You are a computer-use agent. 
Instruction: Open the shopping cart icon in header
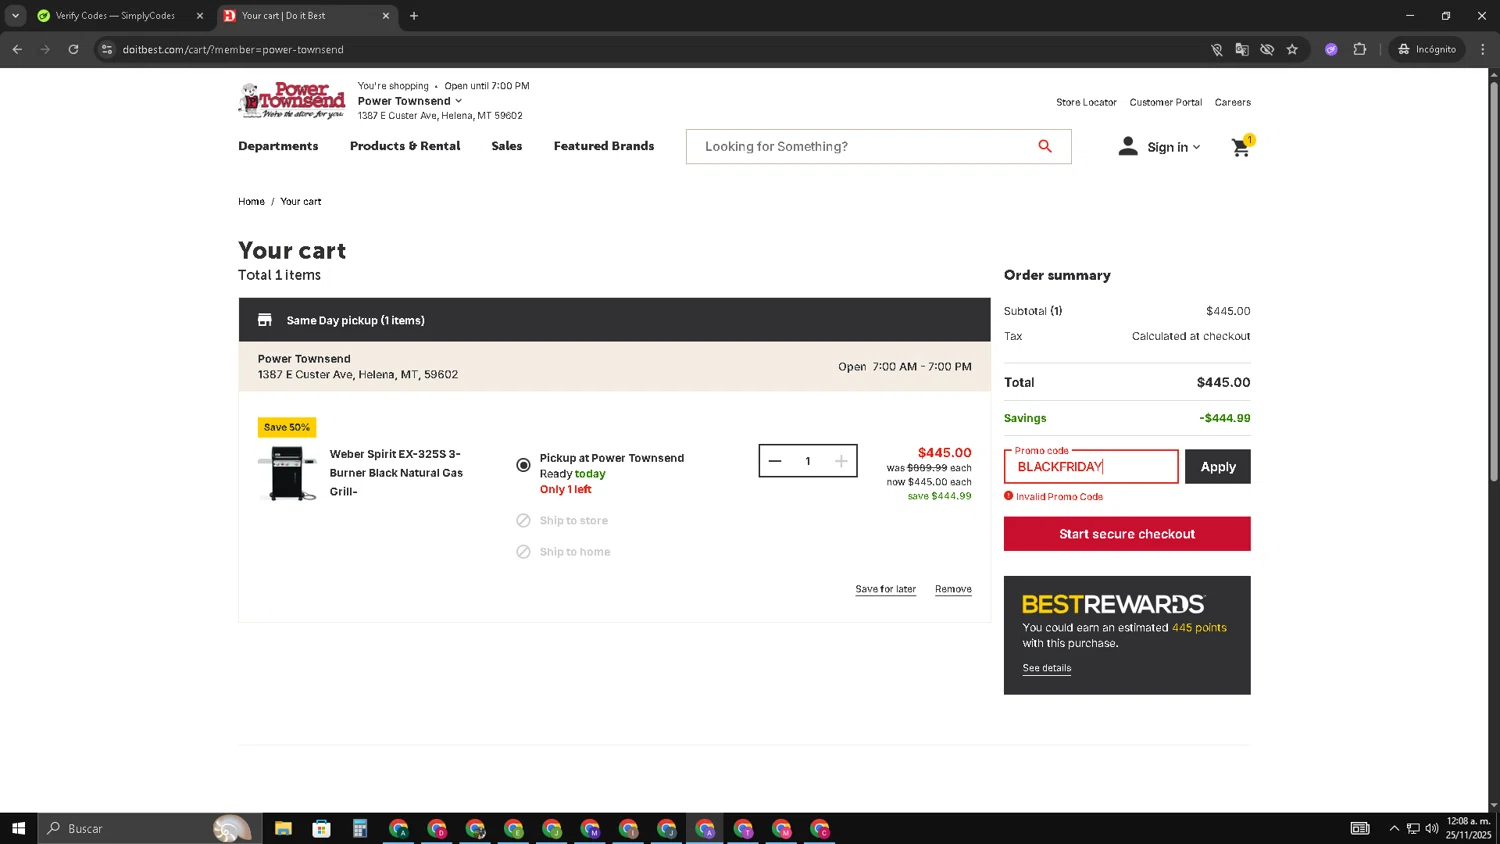pyautogui.click(x=1241, y=147)
